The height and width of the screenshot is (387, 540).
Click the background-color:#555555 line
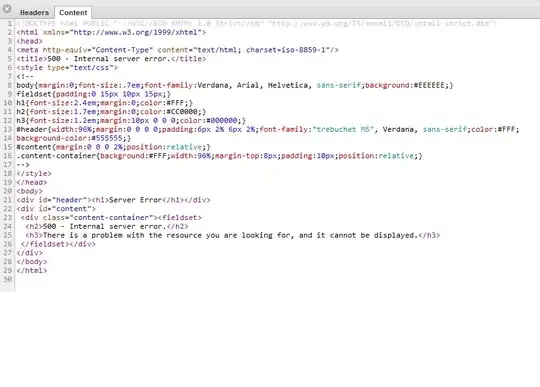click(74, 138)
